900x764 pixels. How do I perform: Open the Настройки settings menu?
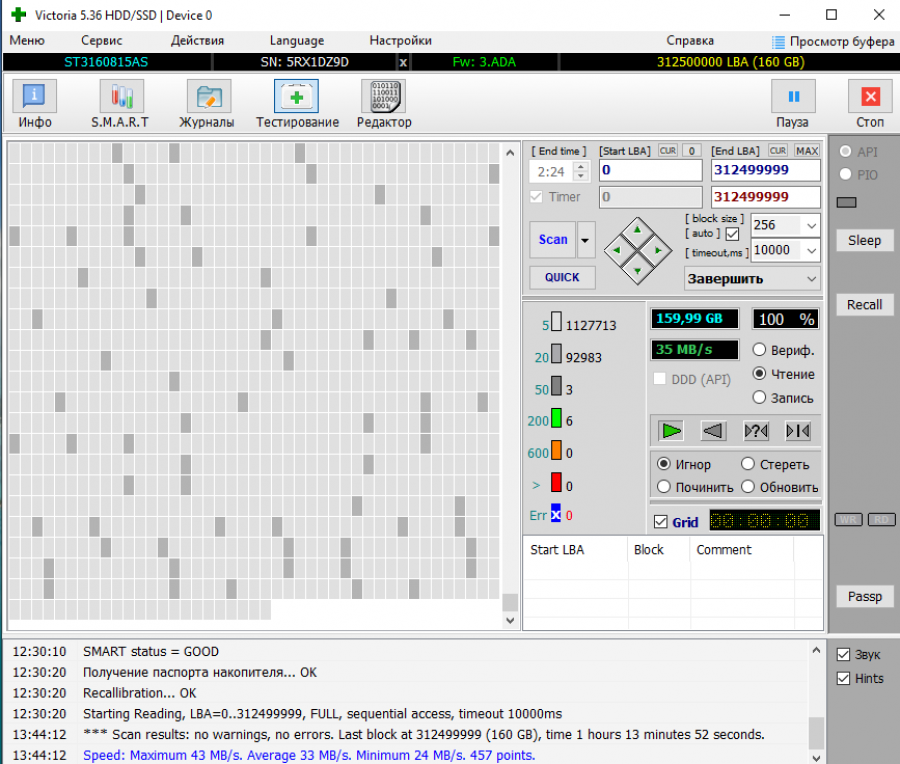[x=400, y=41]
